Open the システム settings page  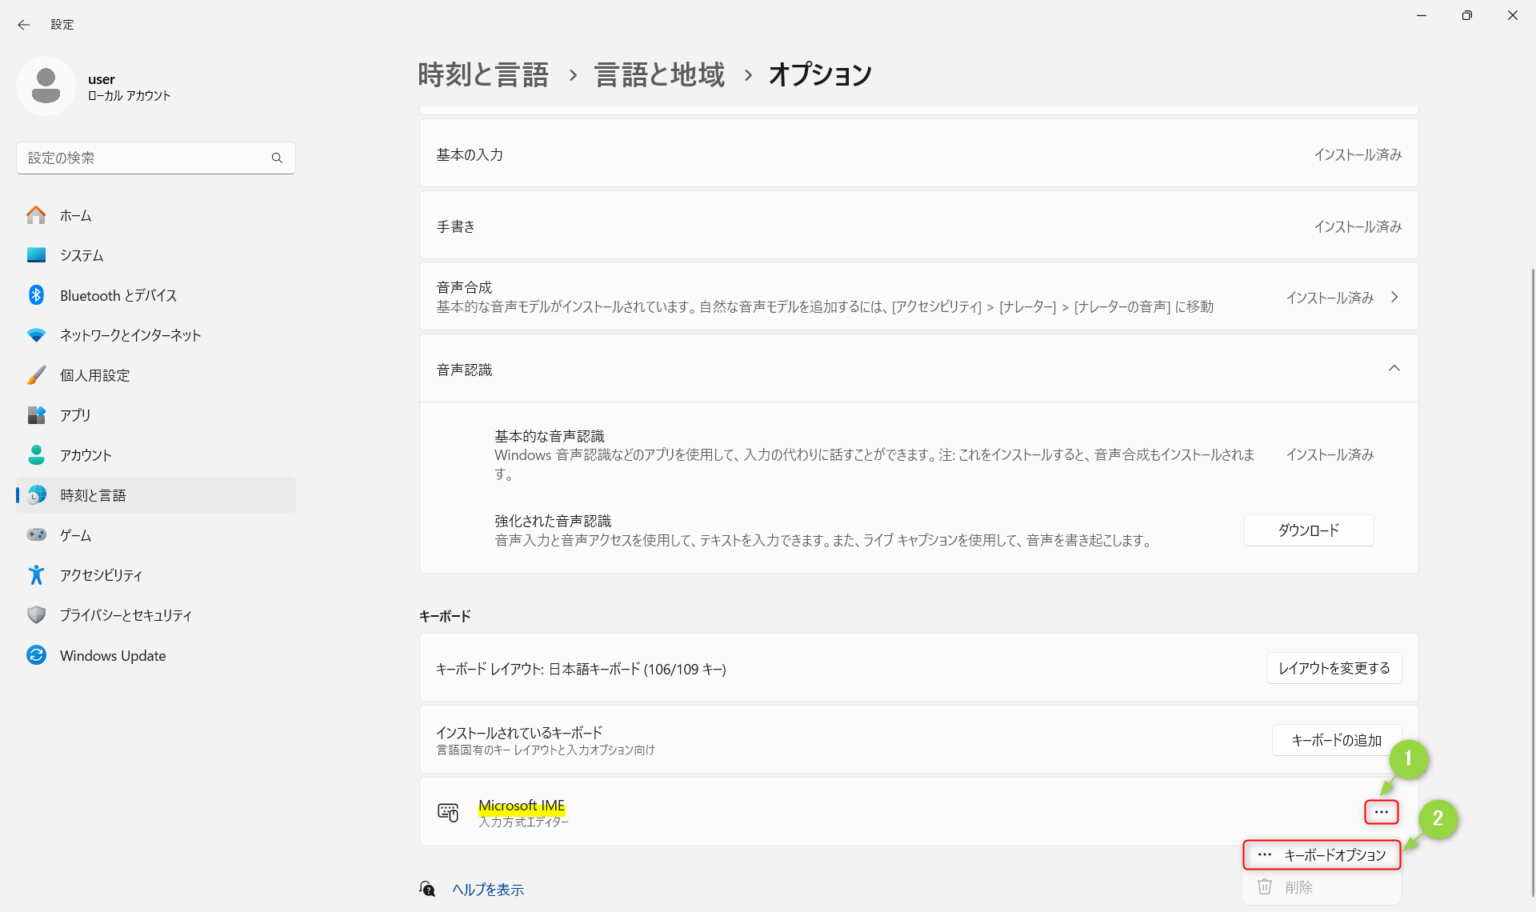tap(81, 256)
